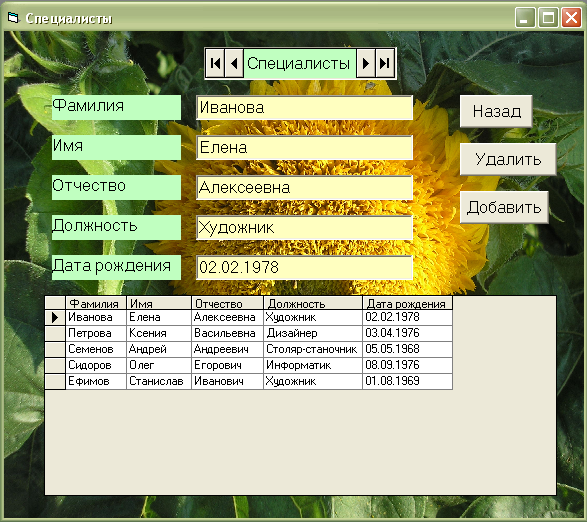Focus the birth date field 02.02.1978
Screen dimensions: 587x522
point(304,267)
